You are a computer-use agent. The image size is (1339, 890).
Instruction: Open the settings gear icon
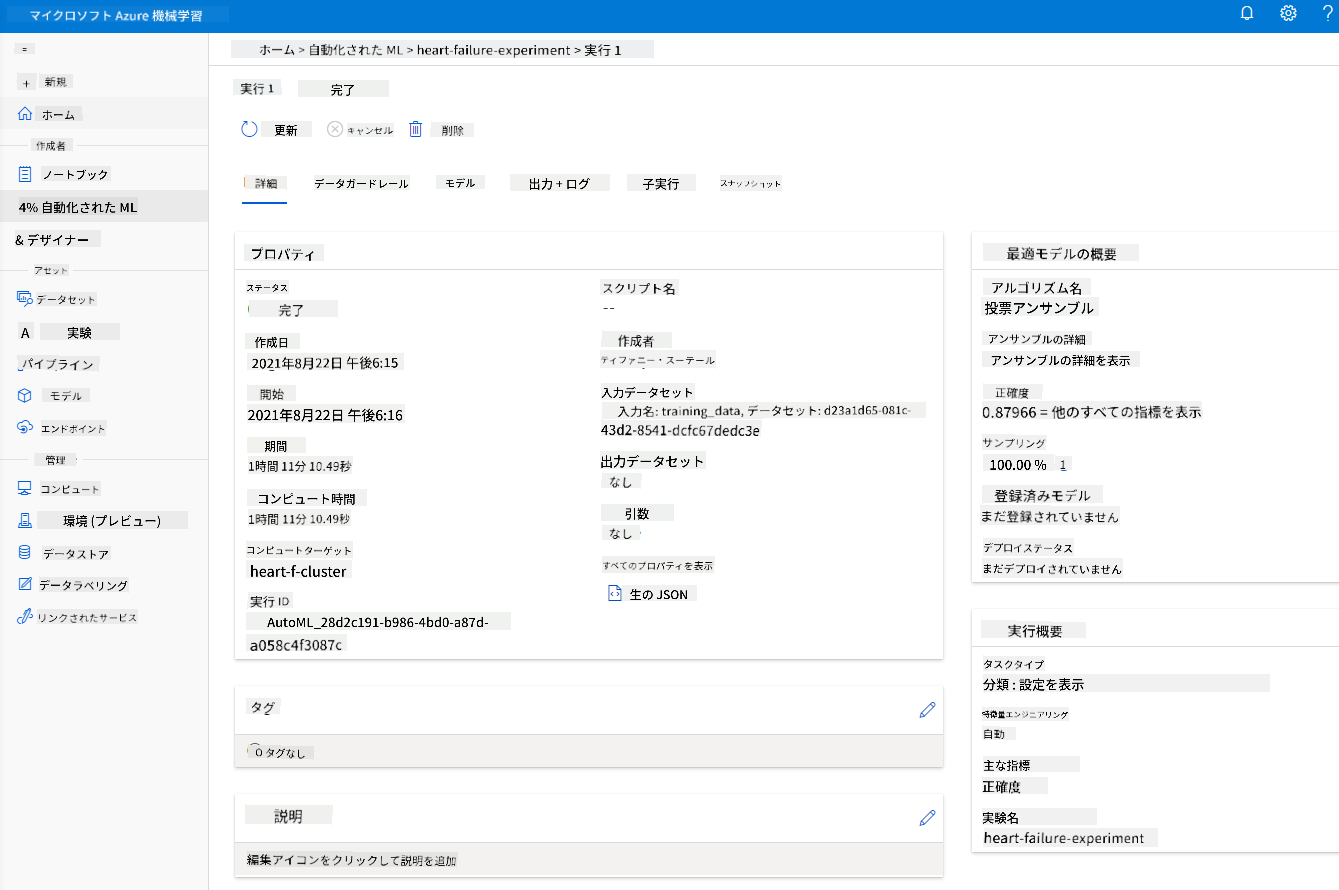point(1288,14)
